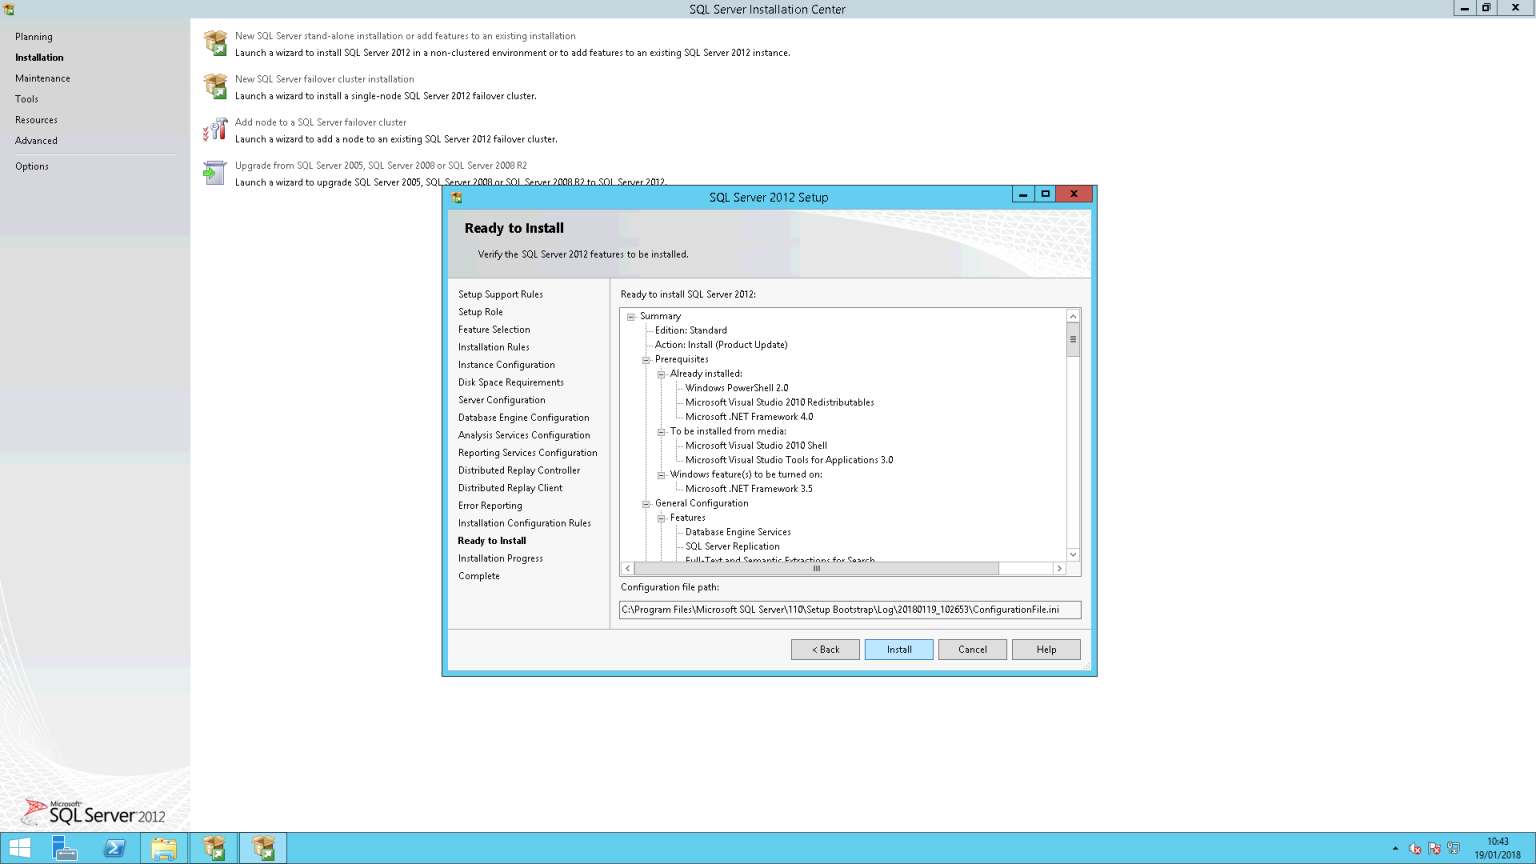Open Server Manager from the taskbar

[65, 848]
